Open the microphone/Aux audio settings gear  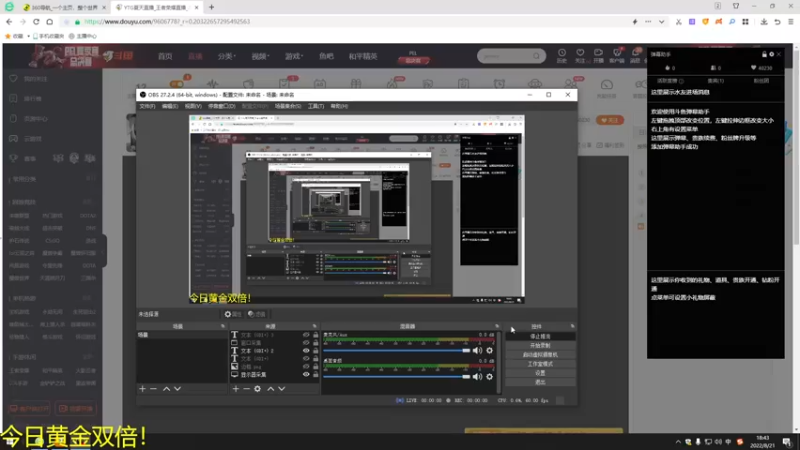[x=489, y=351]
